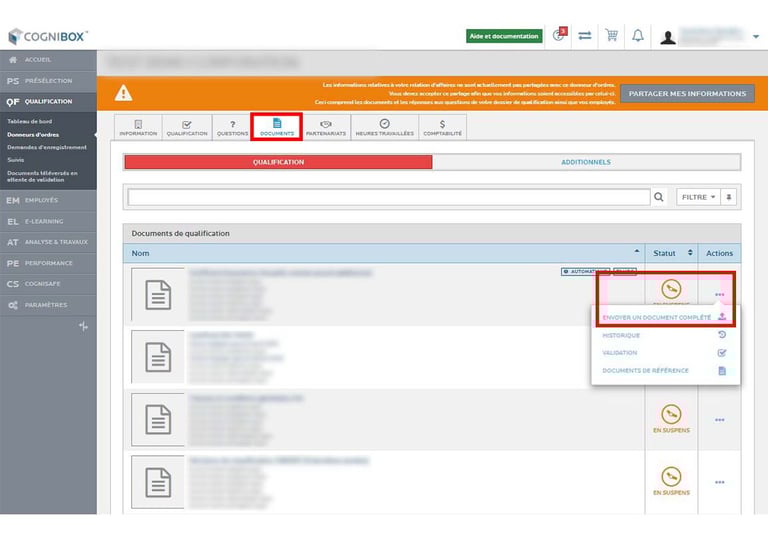Screen dimensions: 768x539
Task: Open the E-Learning sidebar section
Action: tap(48, 221)
